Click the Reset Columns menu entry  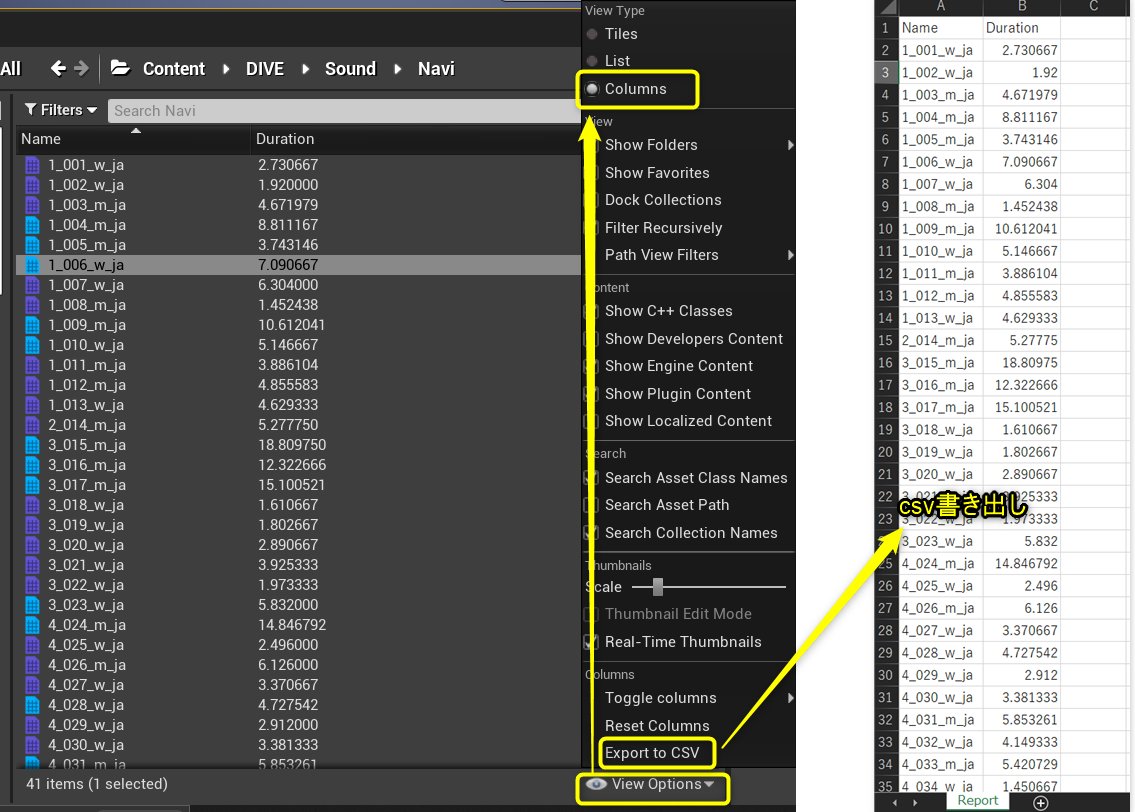(x=656, y=726)
